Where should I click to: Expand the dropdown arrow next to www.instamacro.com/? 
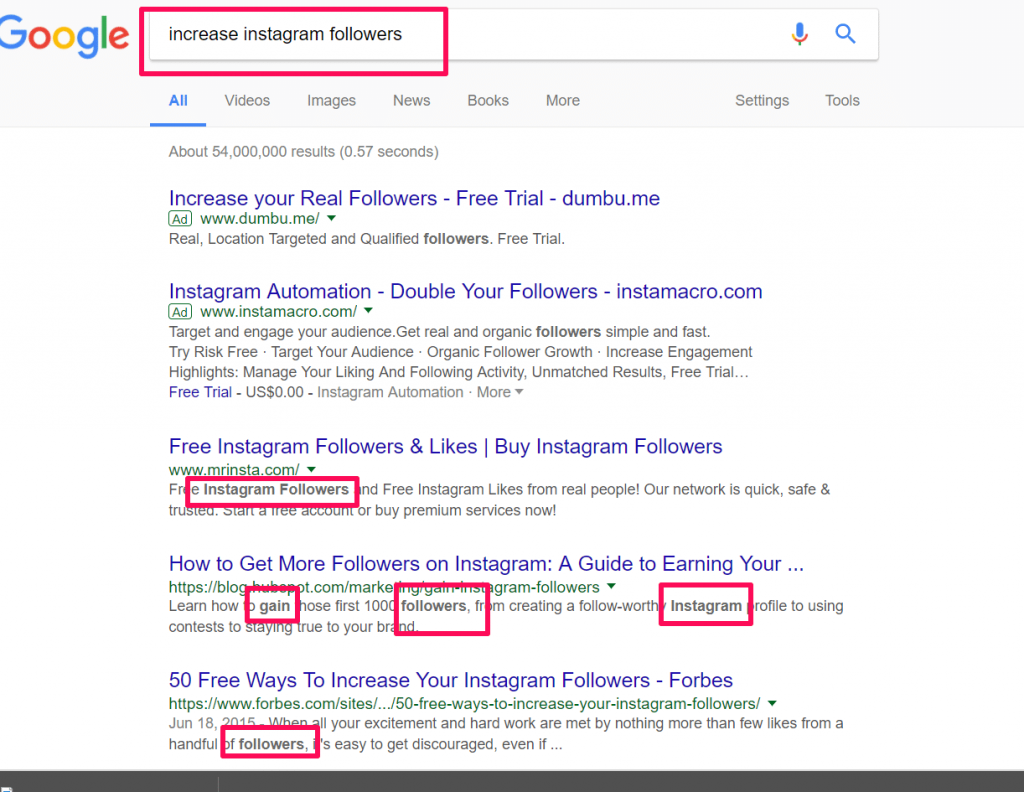pyautogui.click(x=368, y=311)
